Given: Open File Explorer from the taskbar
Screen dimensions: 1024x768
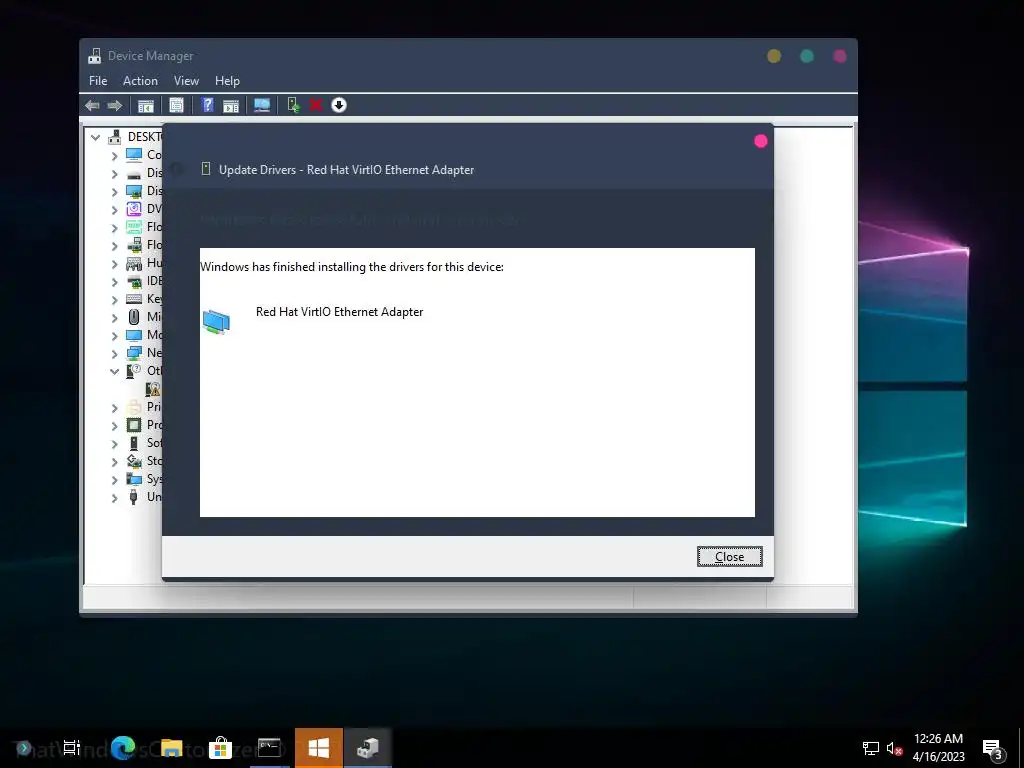Looking at the screenshot, I should click(x=171, y=747).
